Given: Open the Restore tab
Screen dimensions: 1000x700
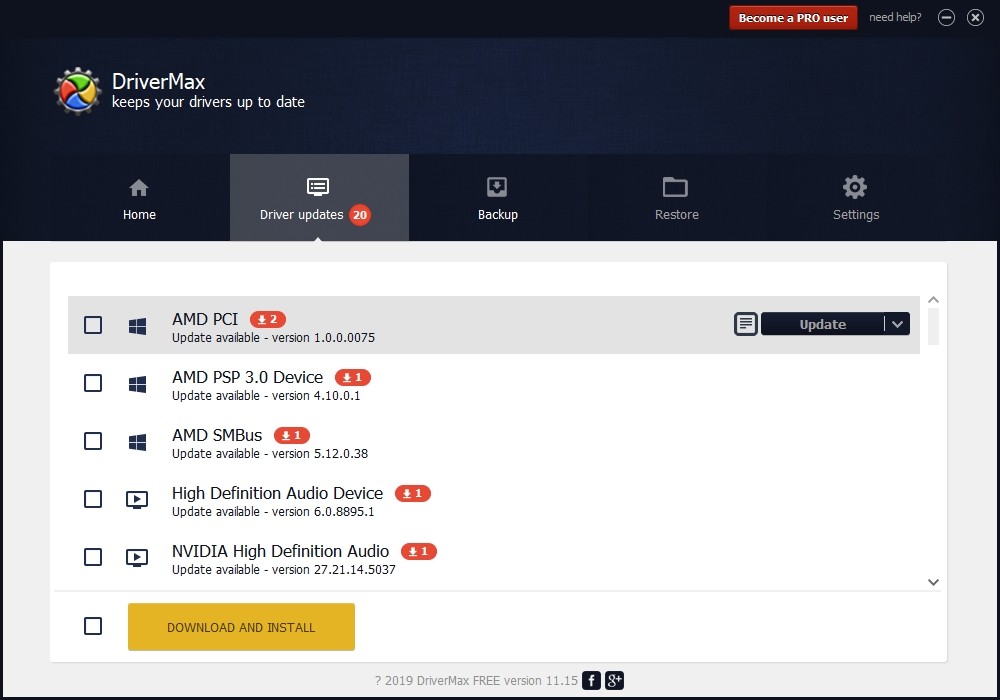Looking at the screenshot, I should coord(677,198).
